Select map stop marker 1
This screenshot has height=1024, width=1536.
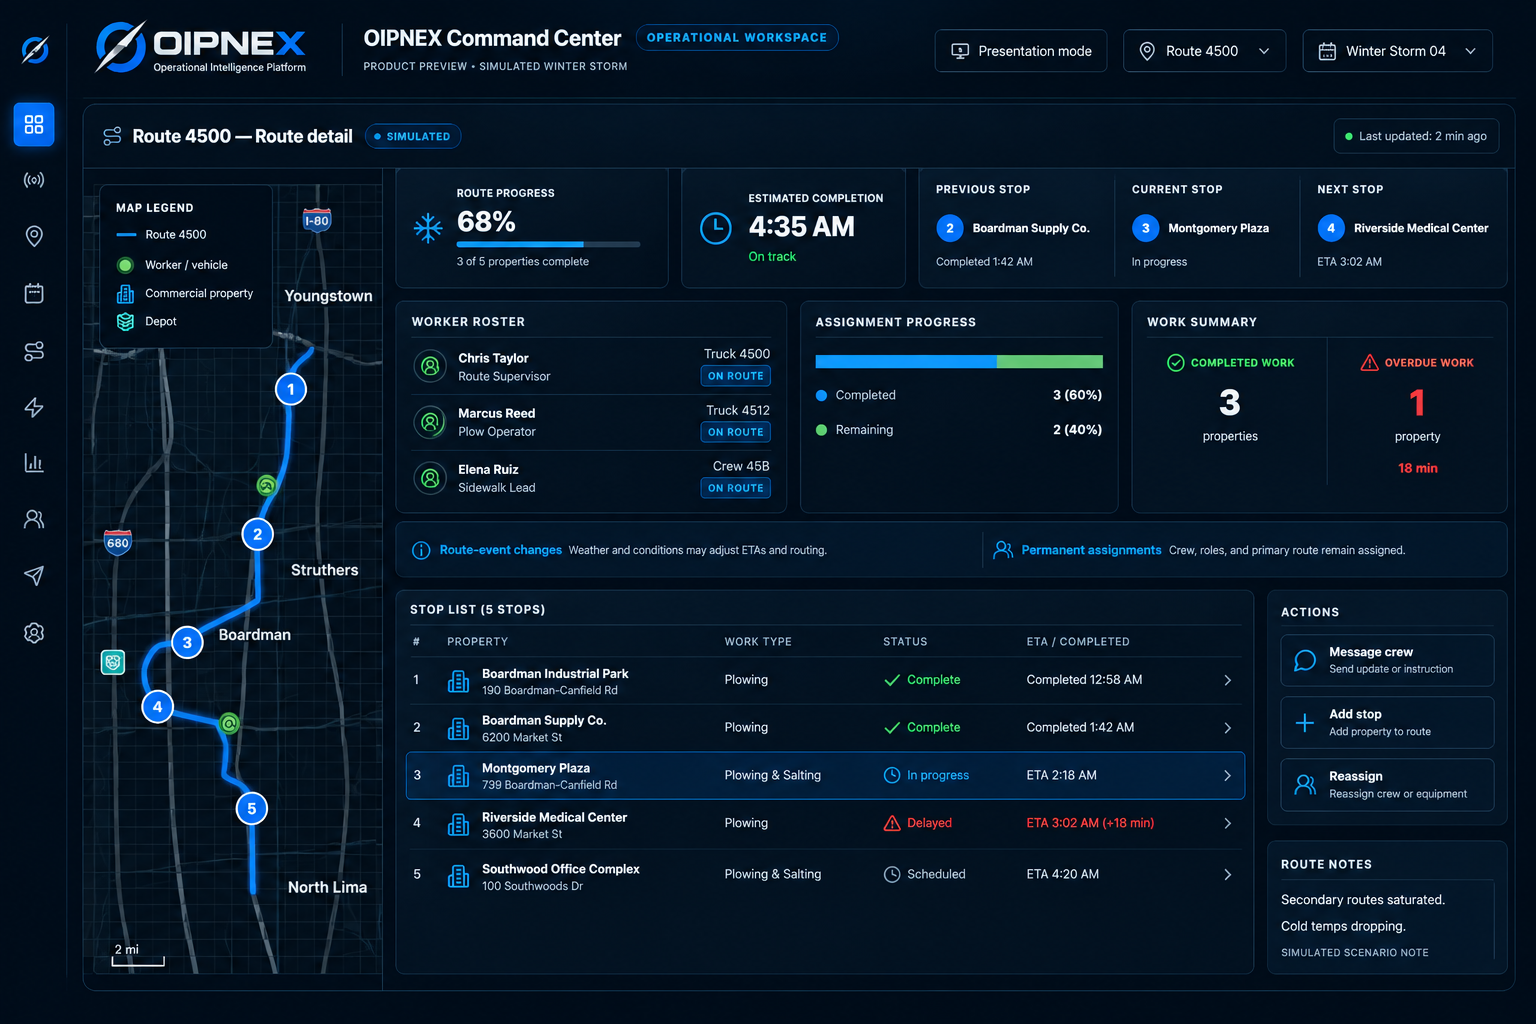(291, 389)
